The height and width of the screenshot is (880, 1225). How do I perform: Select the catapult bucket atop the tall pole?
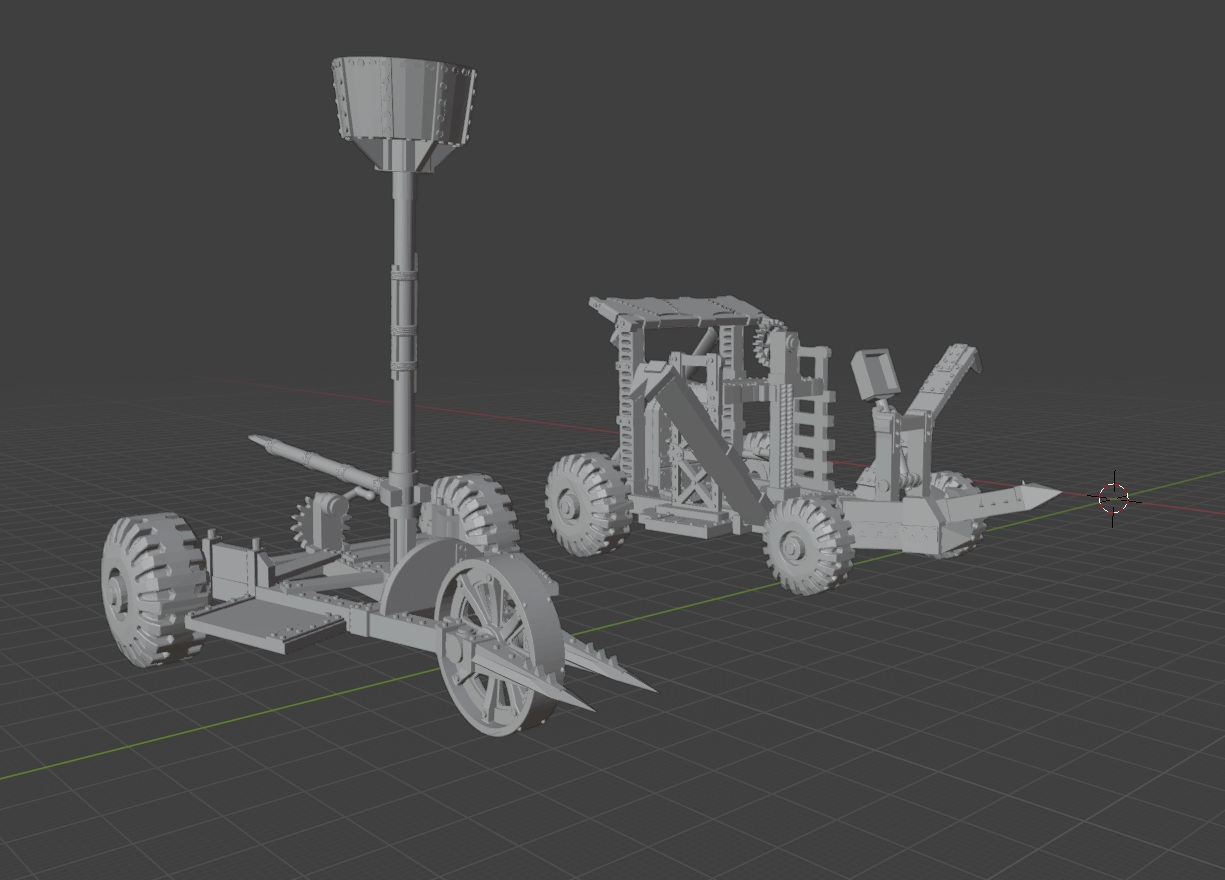pyautogui.click(x=404, y=112)
